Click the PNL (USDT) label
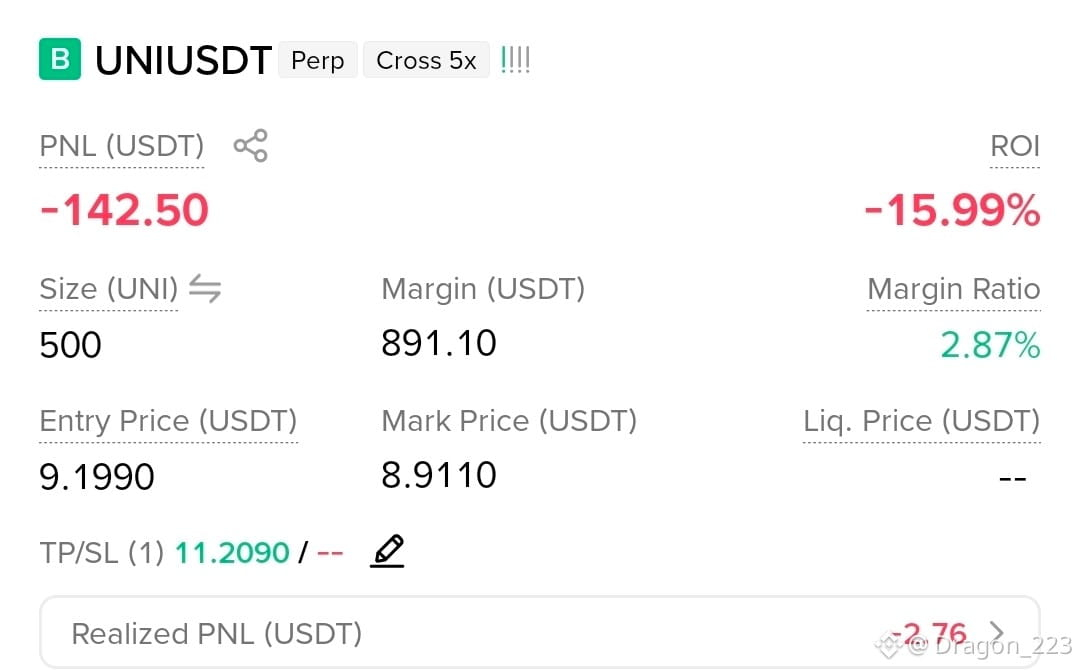 [x=122, y=146]
